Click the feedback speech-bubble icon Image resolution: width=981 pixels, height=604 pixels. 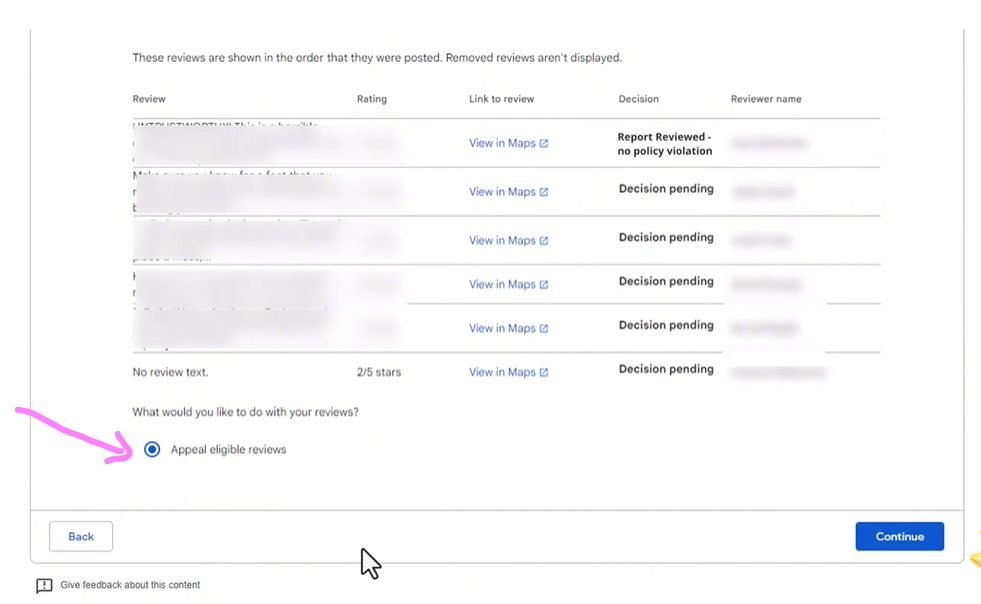(44, 586)
